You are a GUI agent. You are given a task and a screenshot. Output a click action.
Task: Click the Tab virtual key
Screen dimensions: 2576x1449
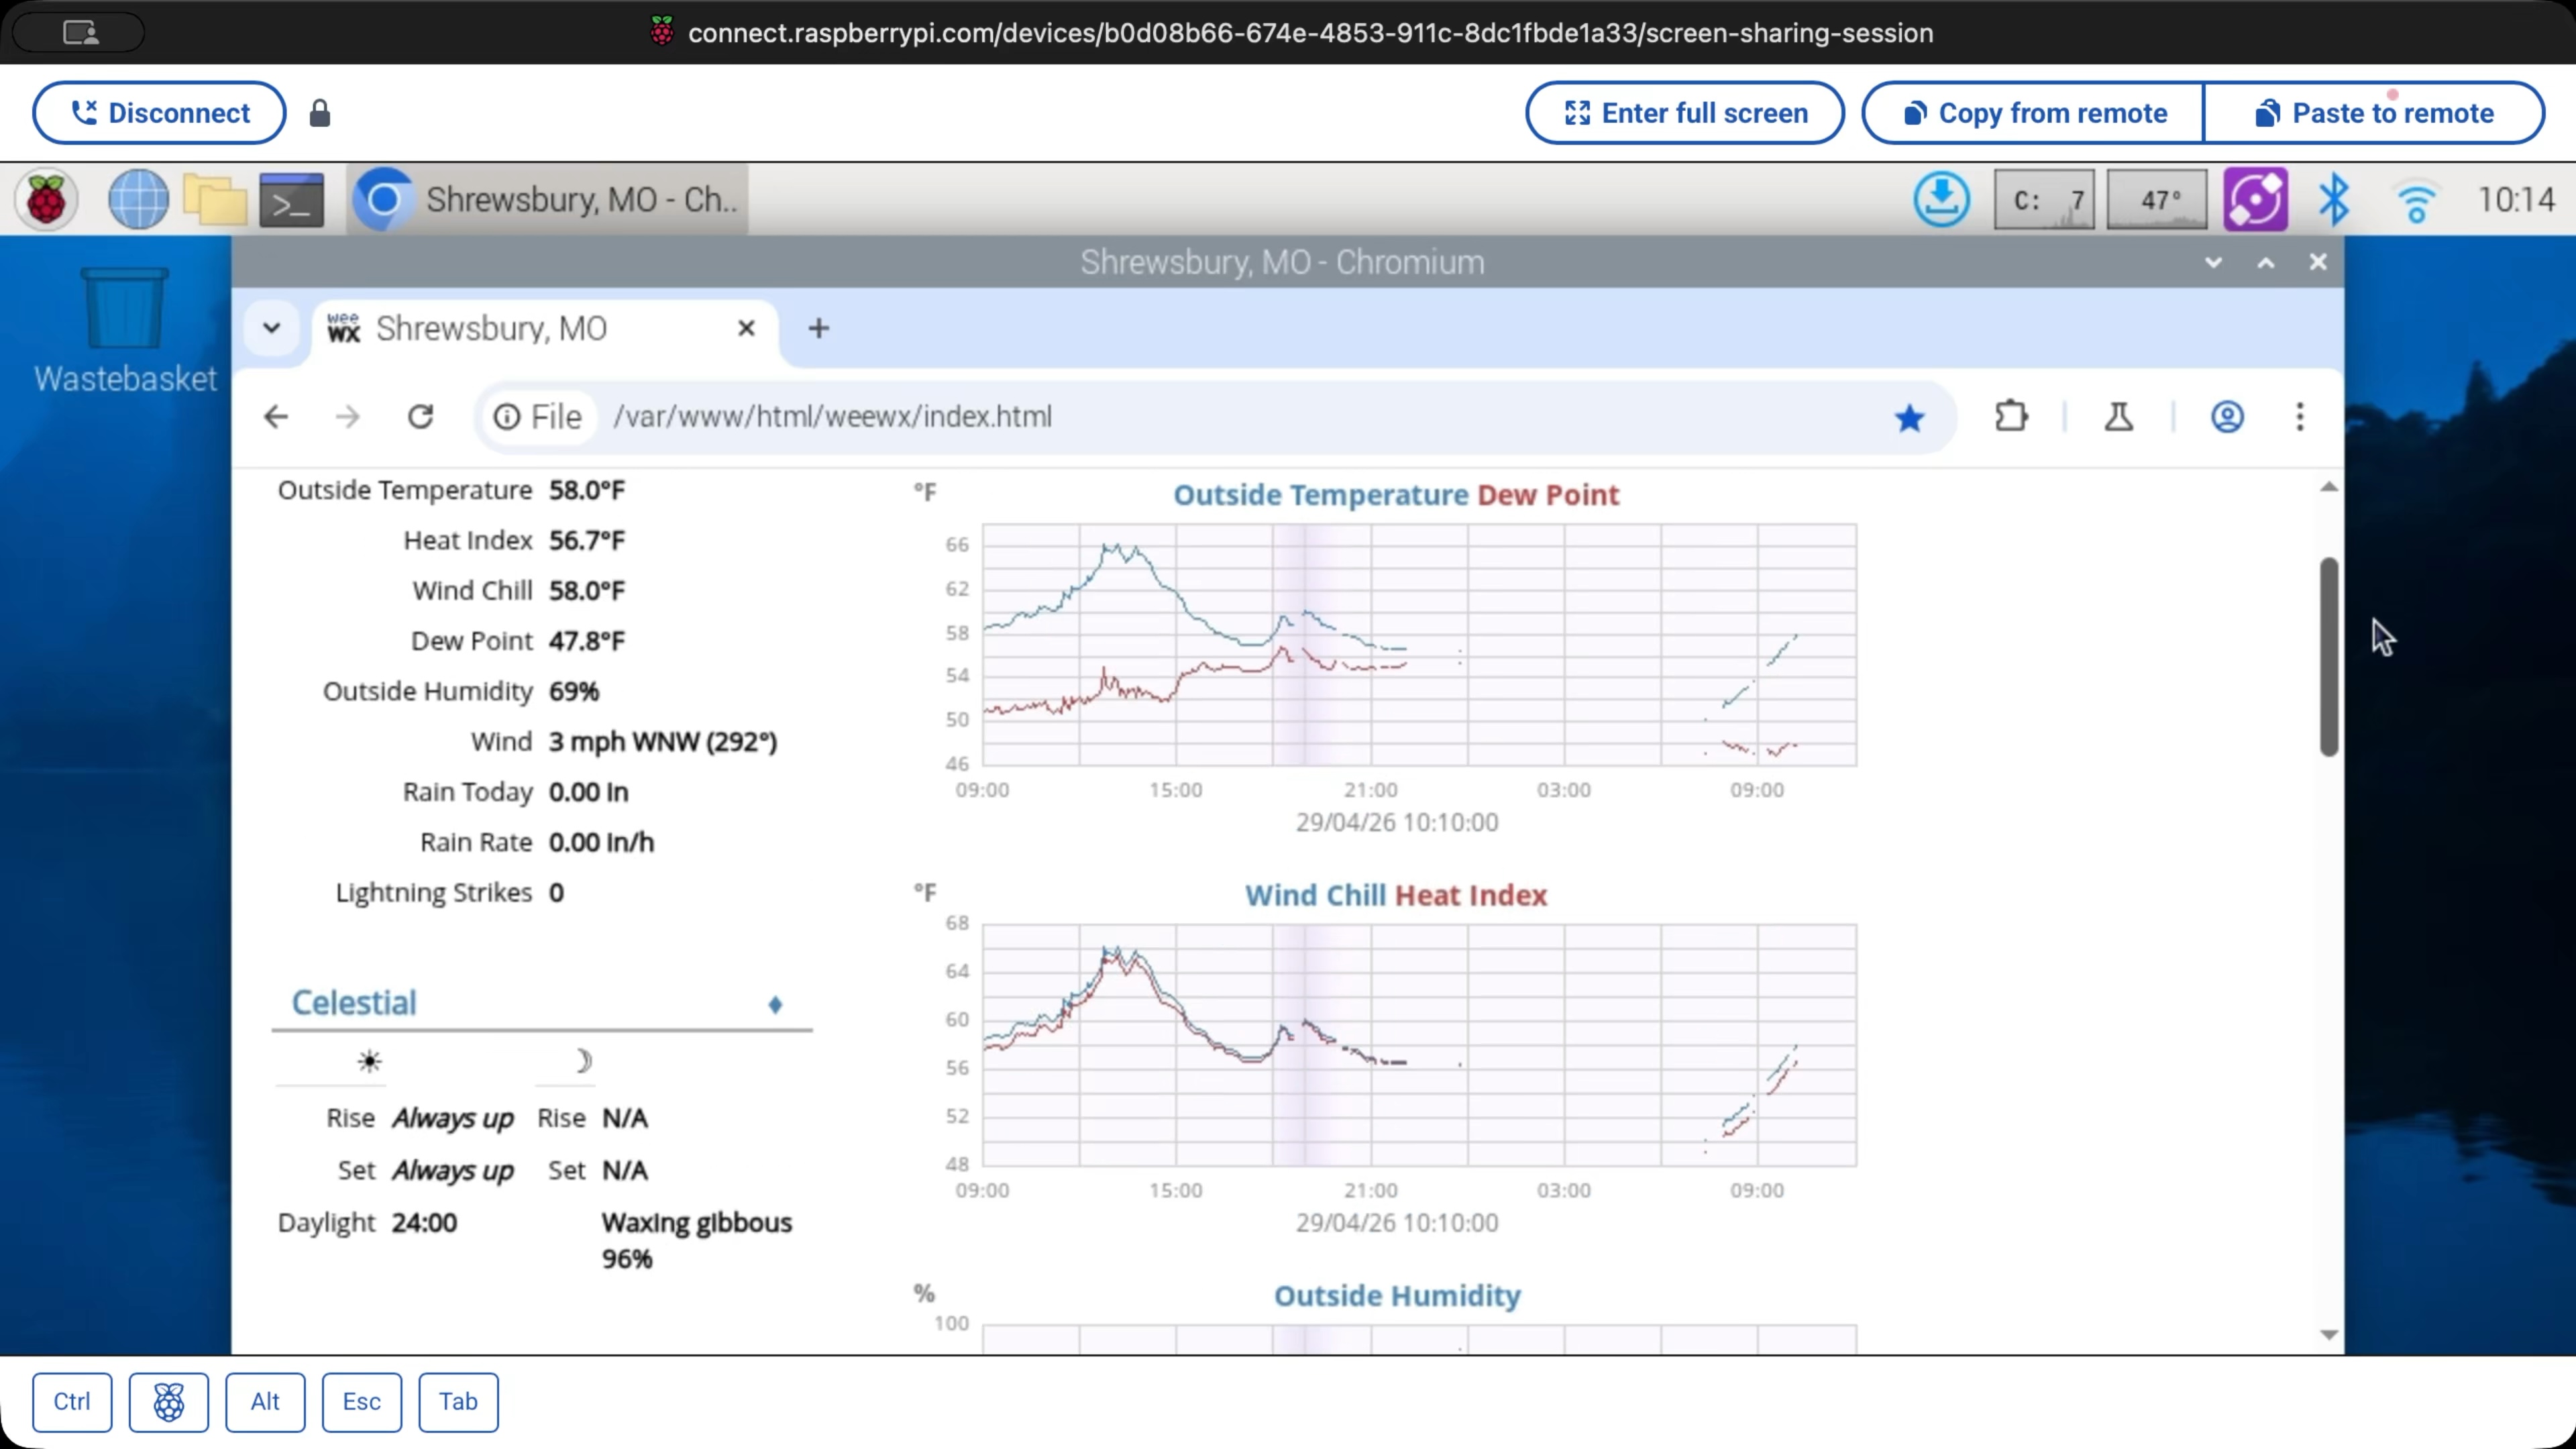point(458,1401)
